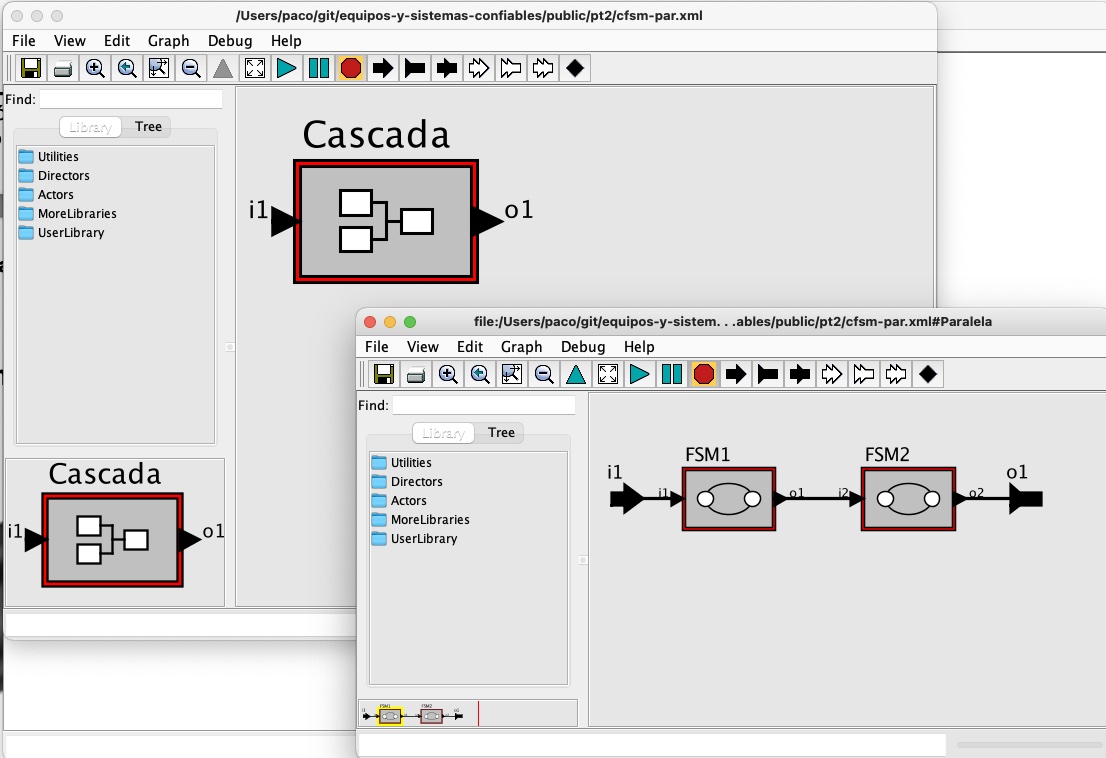Zoom in on the back window's Cascada canvas

pyautogui.click(x=95, y=68)
